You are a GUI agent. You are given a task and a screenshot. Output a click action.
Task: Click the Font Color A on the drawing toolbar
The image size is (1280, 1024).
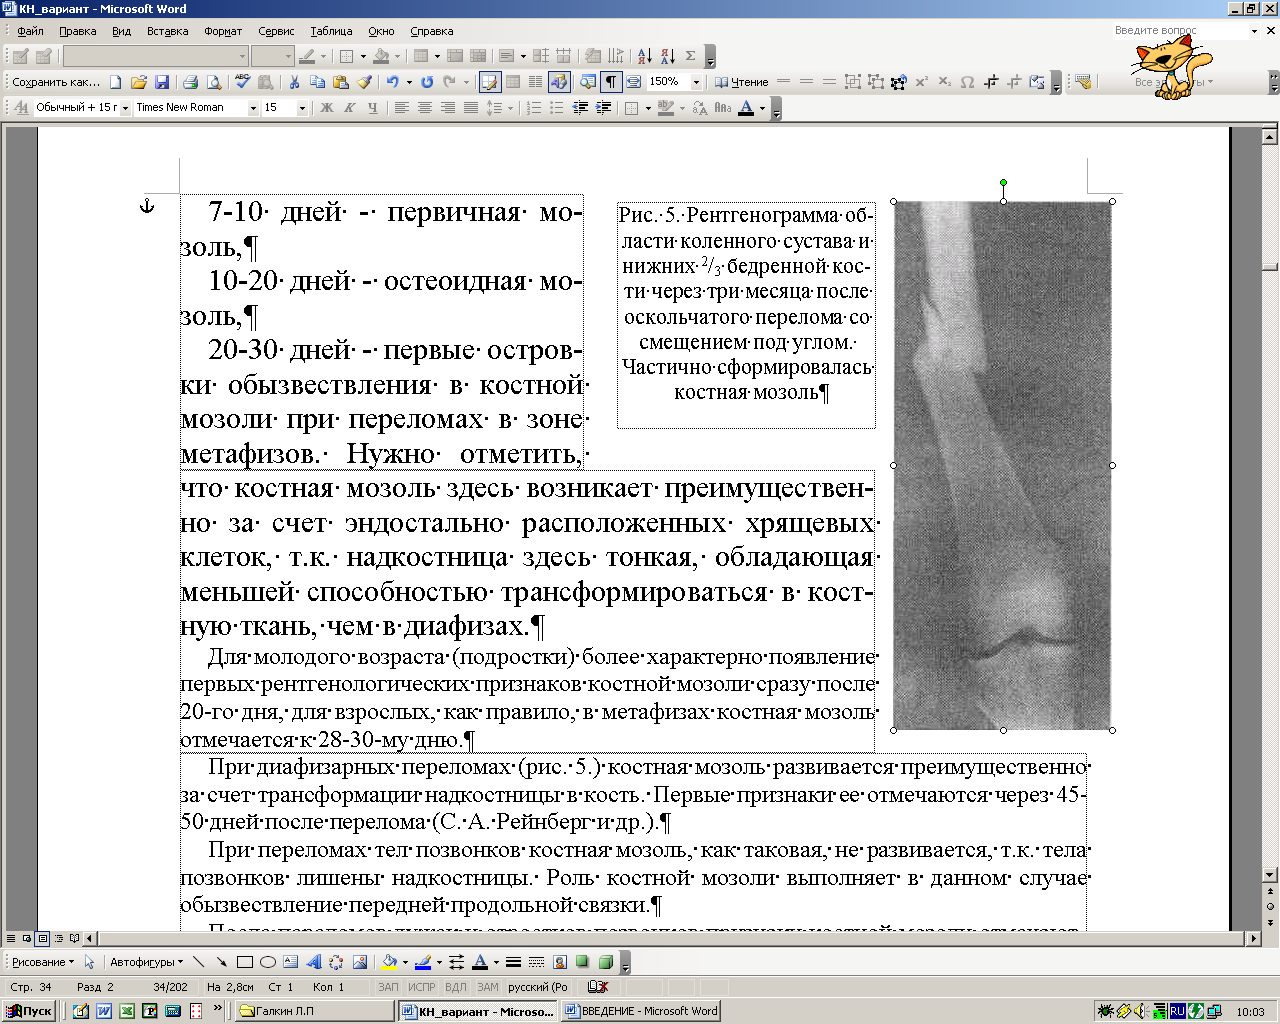tap(479, 962)
